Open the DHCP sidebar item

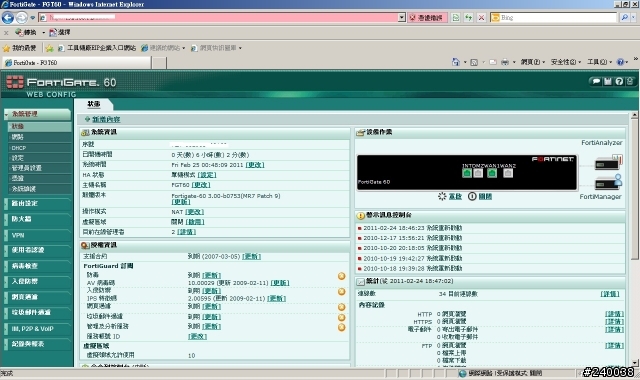pyautogui.click(x=40, y=148)
